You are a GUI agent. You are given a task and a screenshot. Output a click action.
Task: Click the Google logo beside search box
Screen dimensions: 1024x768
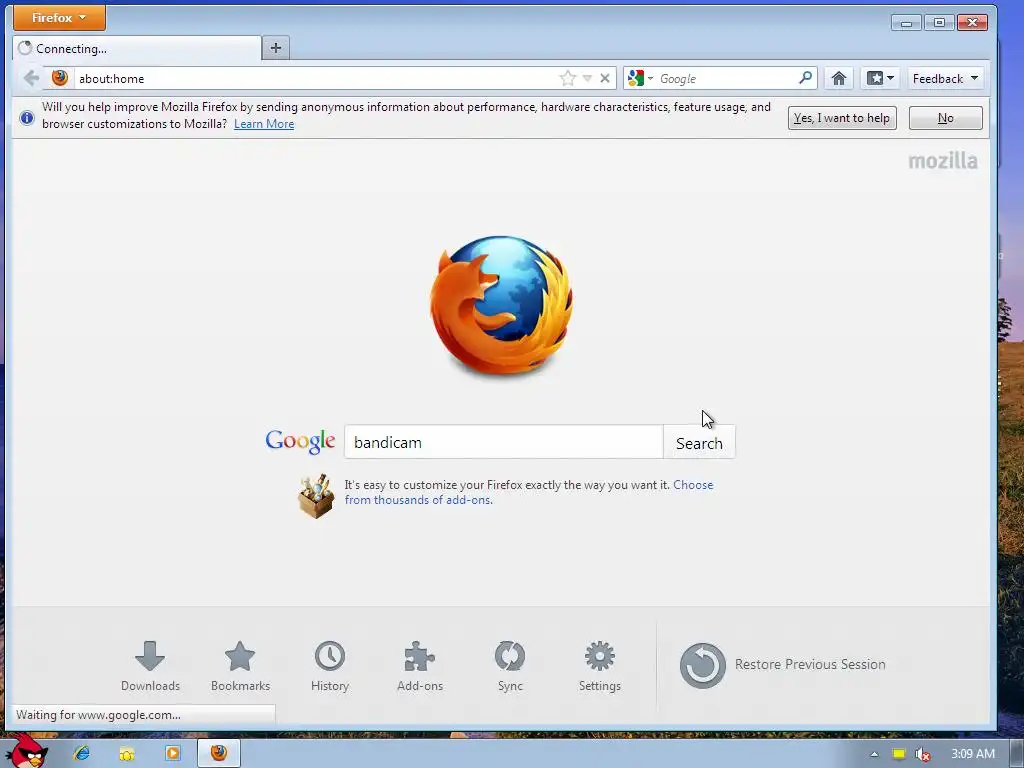300,441
